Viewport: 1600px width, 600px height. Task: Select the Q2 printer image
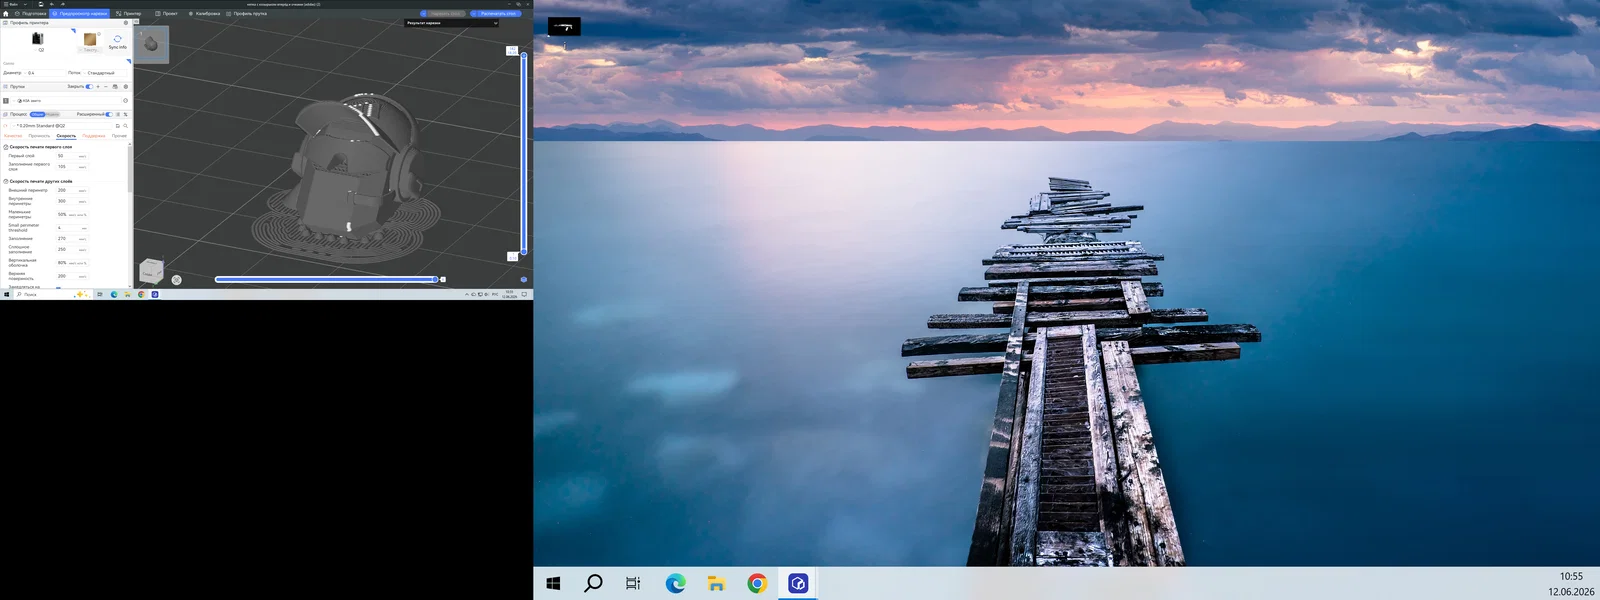[38, 39]
